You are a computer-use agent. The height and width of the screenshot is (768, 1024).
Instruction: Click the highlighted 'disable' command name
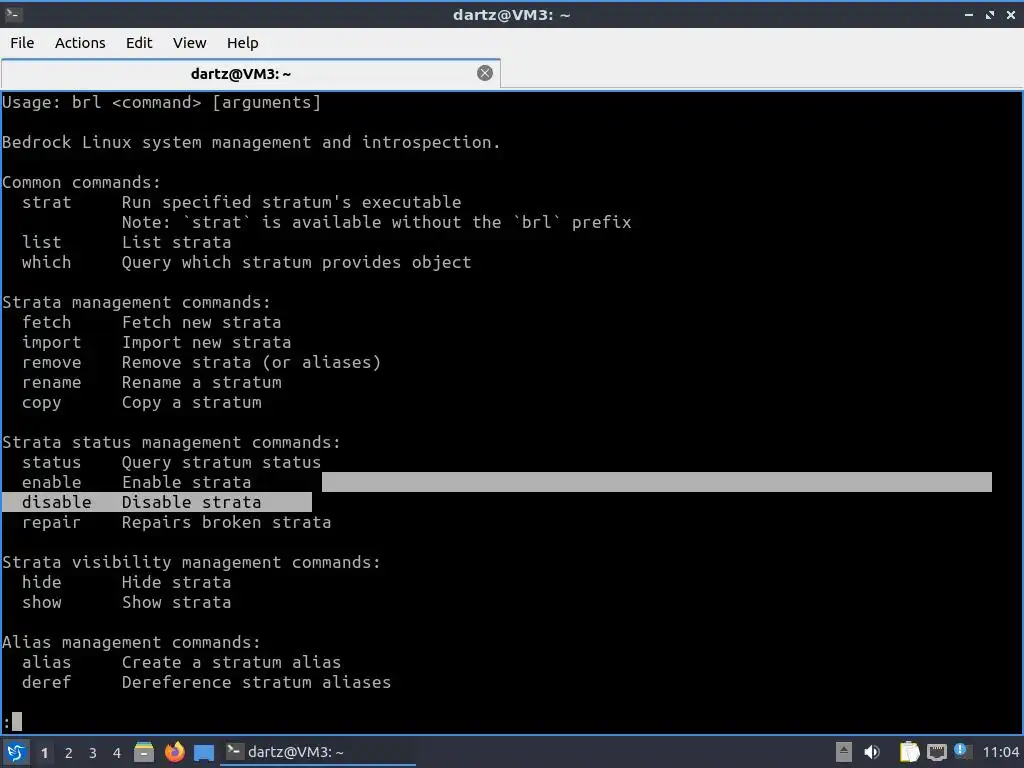click(56, 502)
